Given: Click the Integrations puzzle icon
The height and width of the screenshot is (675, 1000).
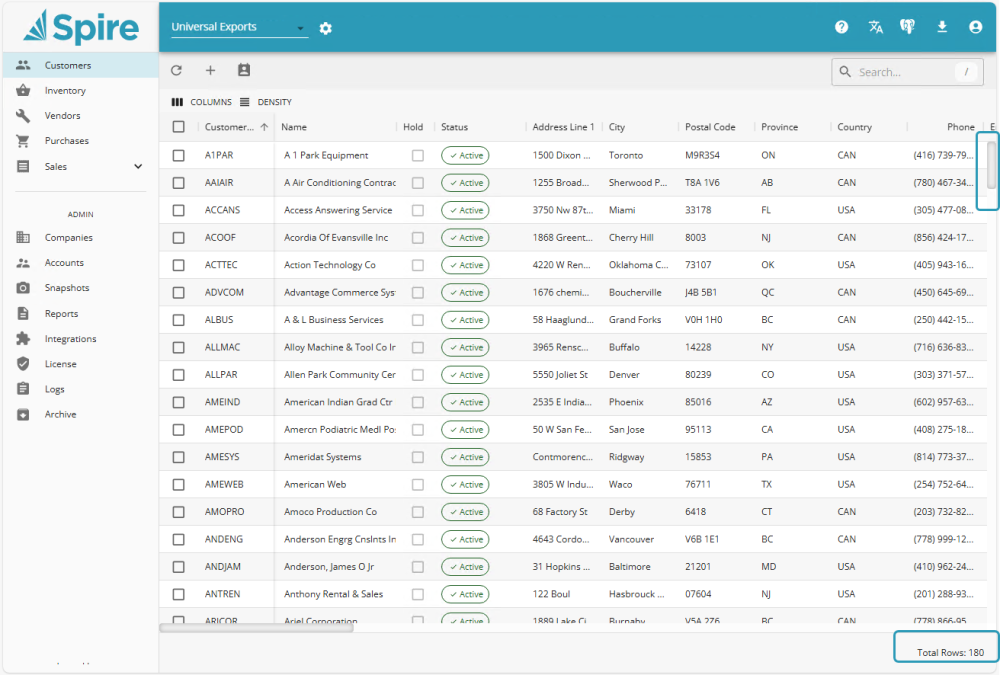Looking at the screenshot, I should click(23, 339).
